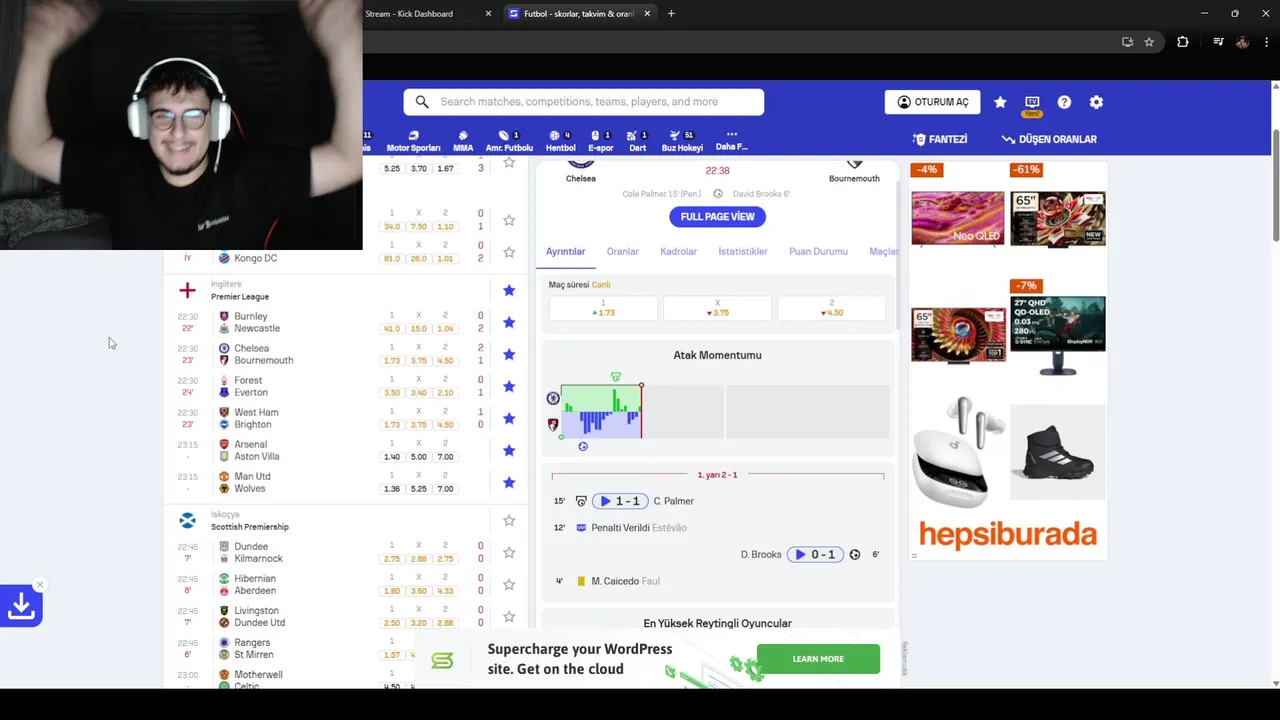Open the settings gear in site header
Screen dimensions: 1280x720
pyautogui.click(x=1096, y=102)
